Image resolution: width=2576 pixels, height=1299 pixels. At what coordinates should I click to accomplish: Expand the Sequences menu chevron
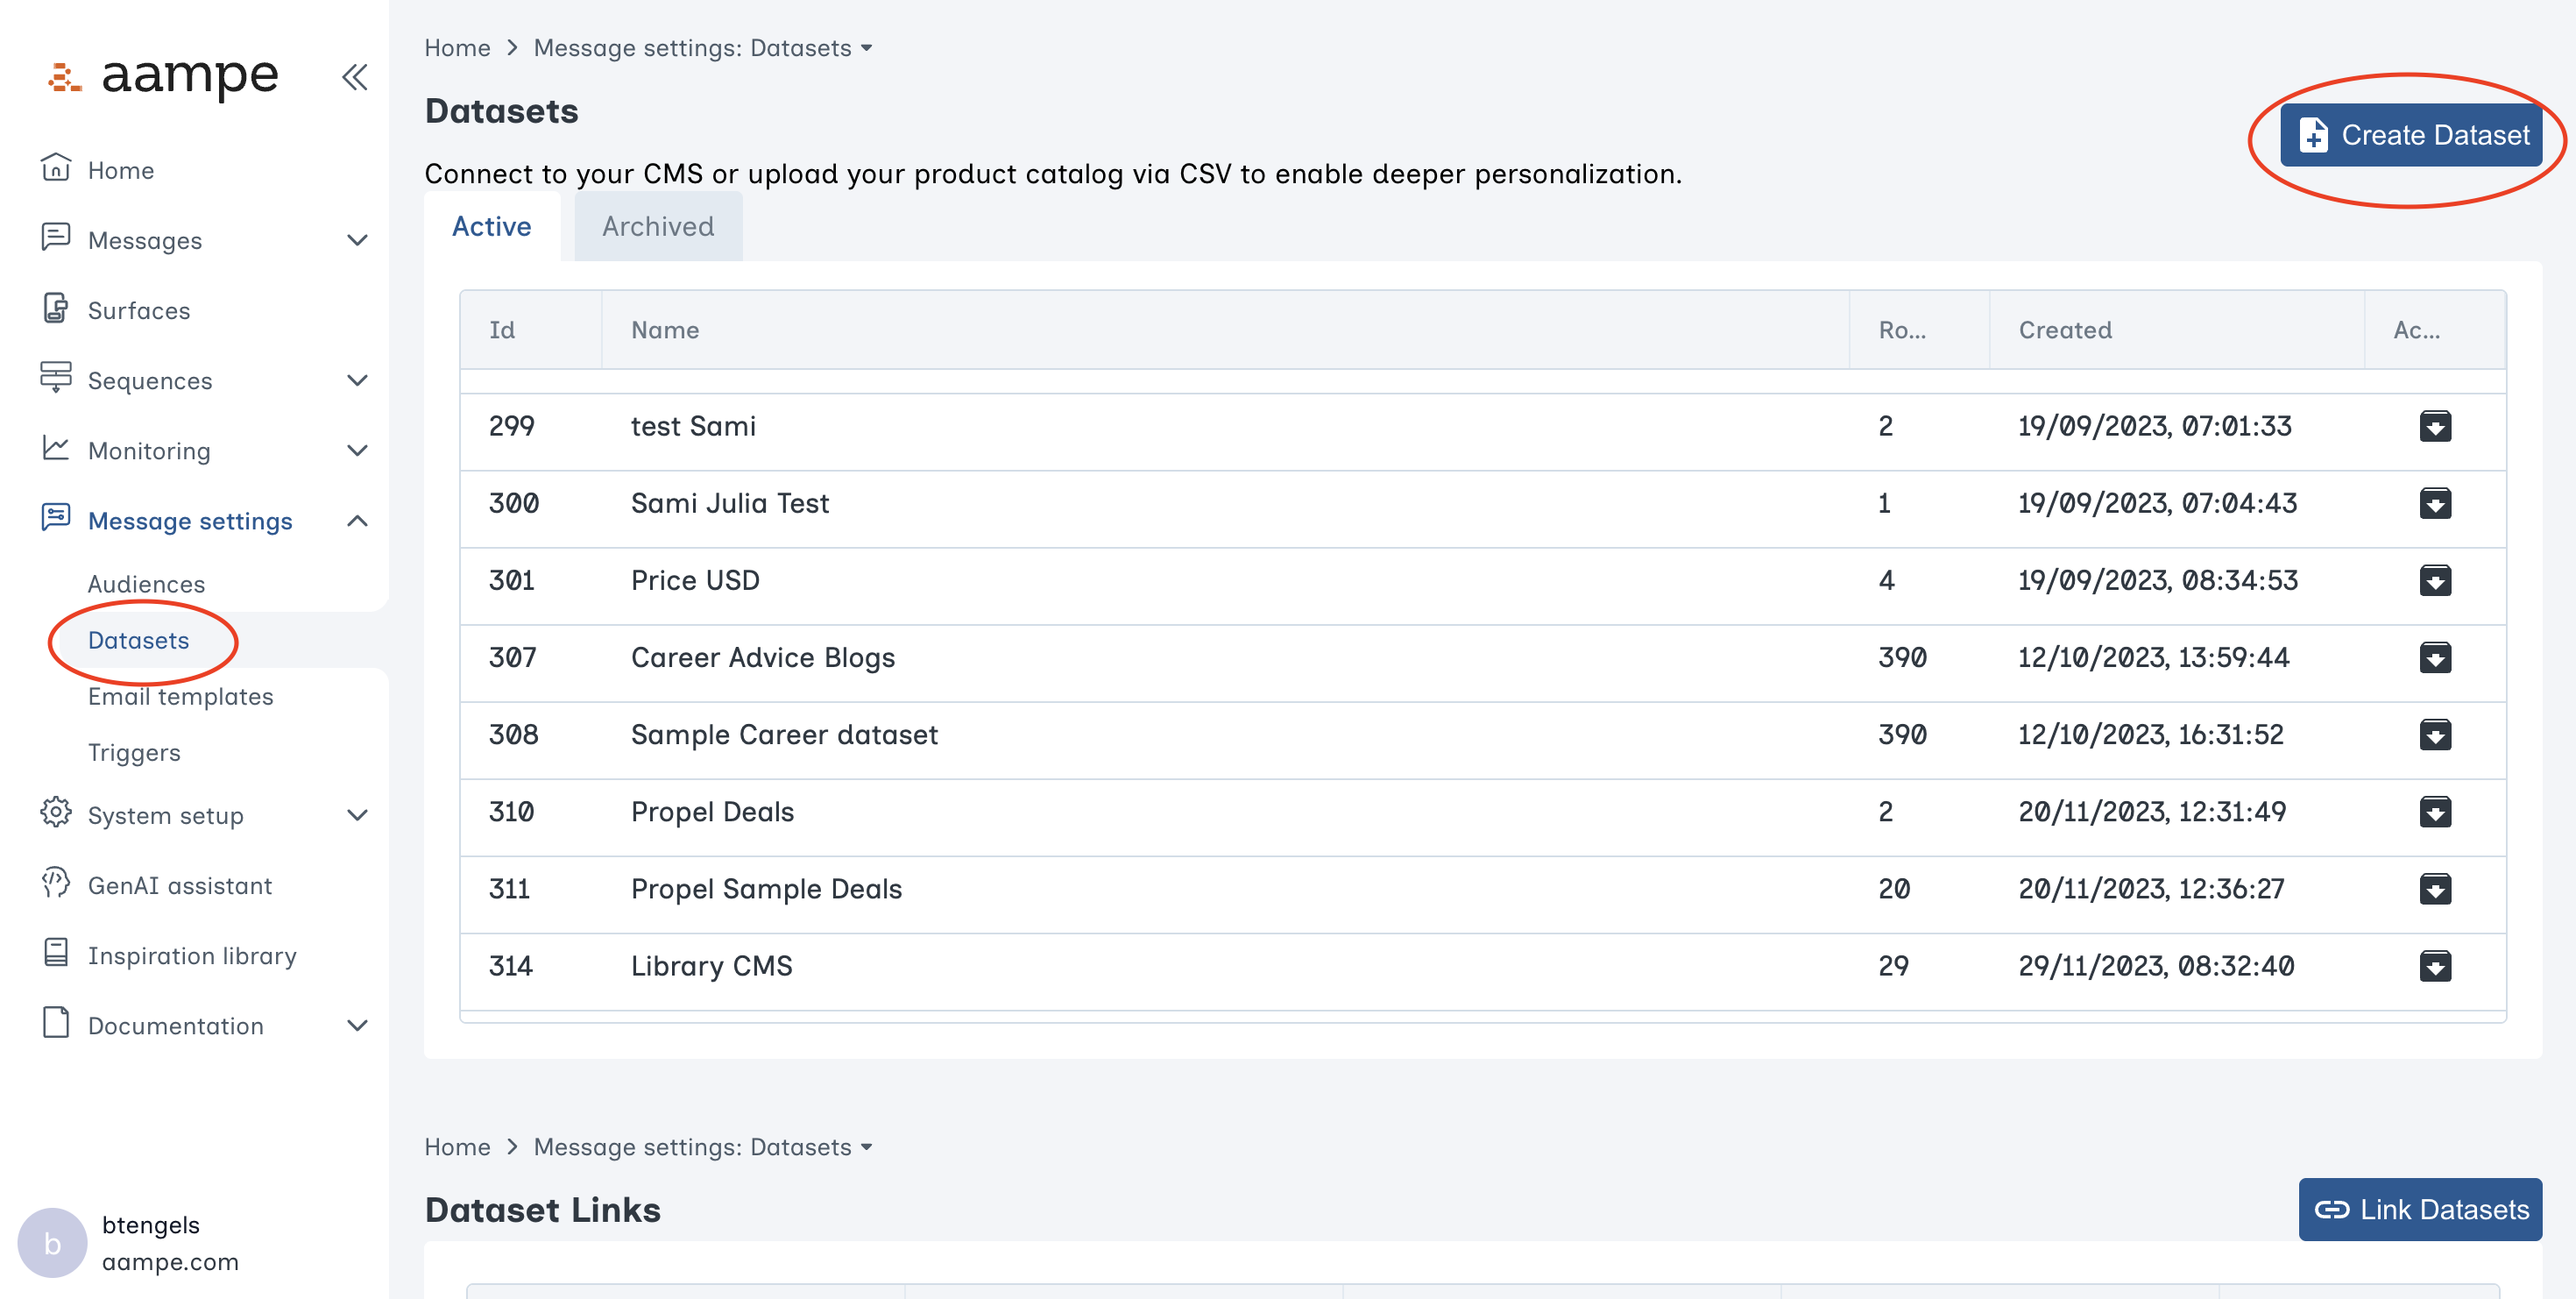[x=357, y=380]
